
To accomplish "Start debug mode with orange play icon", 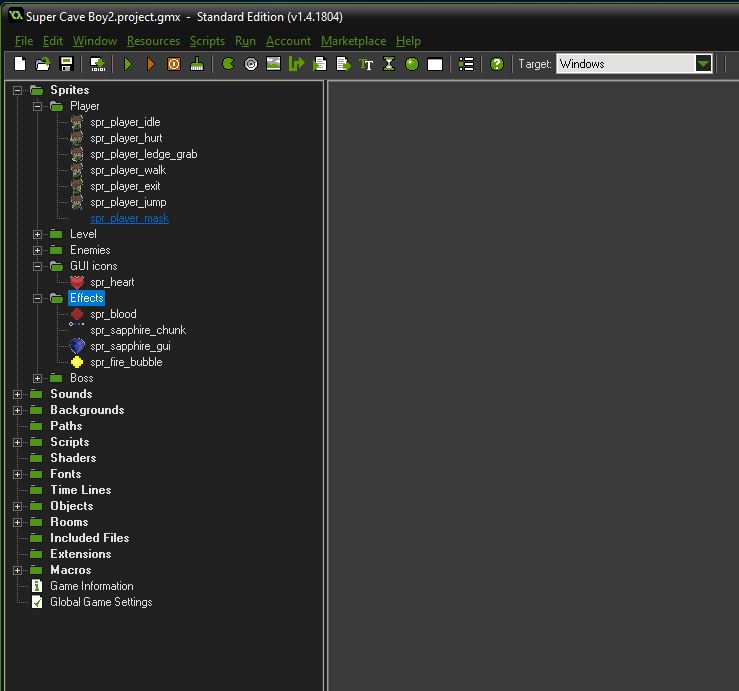I will tap(151, 64).
